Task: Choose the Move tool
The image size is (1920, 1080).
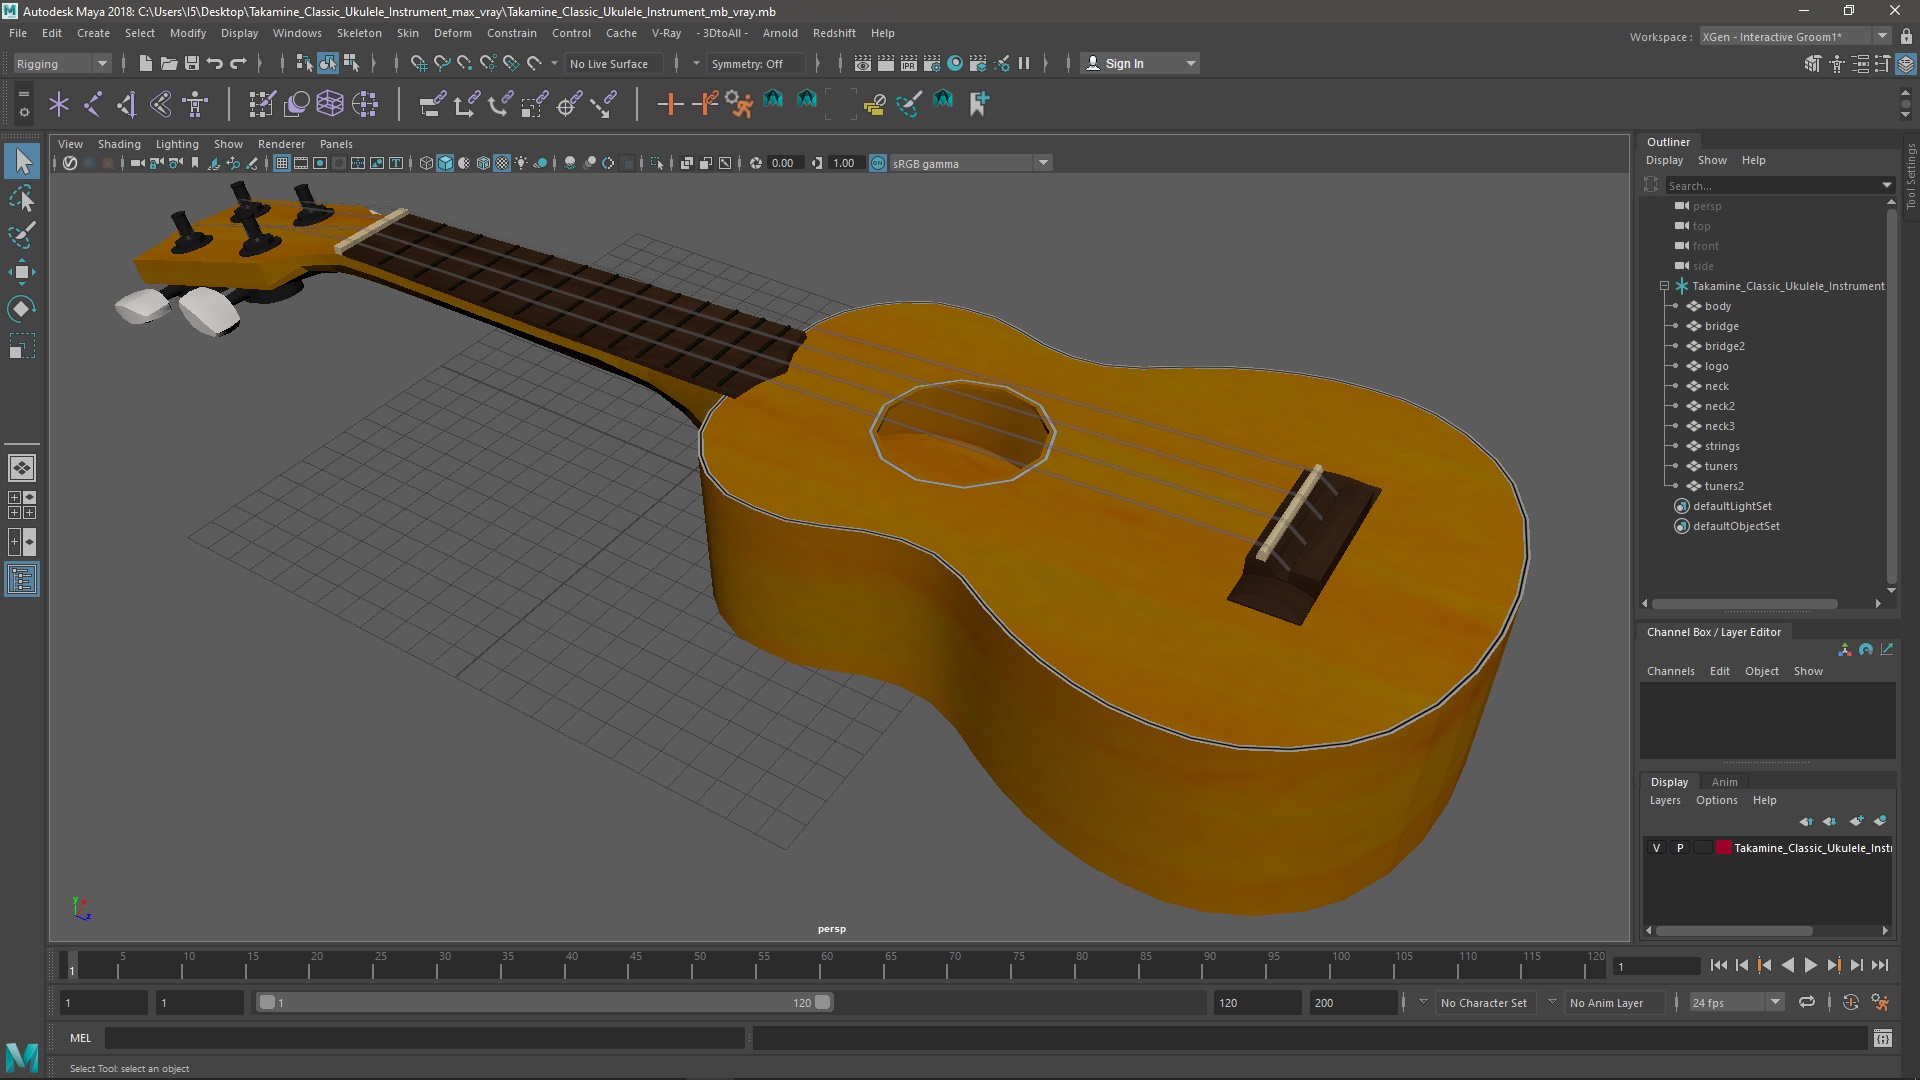Action: tap(22, 272)
